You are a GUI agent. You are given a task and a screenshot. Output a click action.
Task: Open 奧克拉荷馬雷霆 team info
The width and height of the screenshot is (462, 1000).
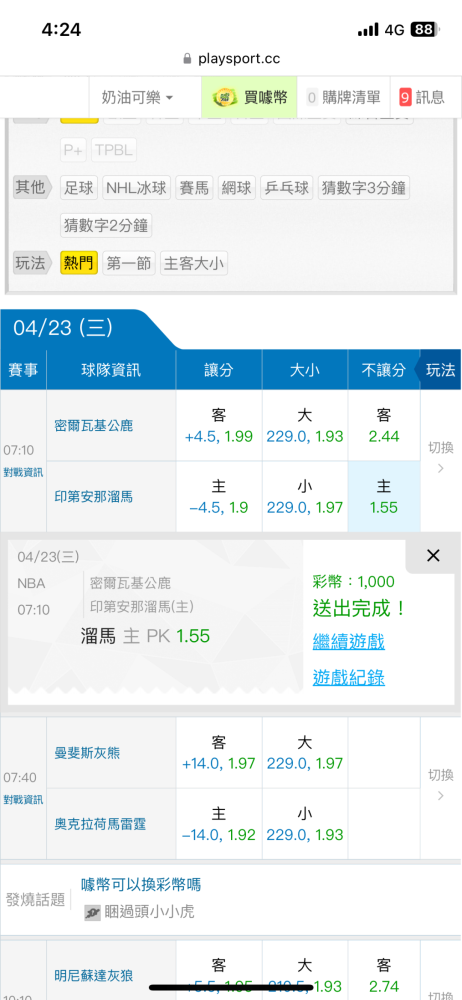click(100, 825)
